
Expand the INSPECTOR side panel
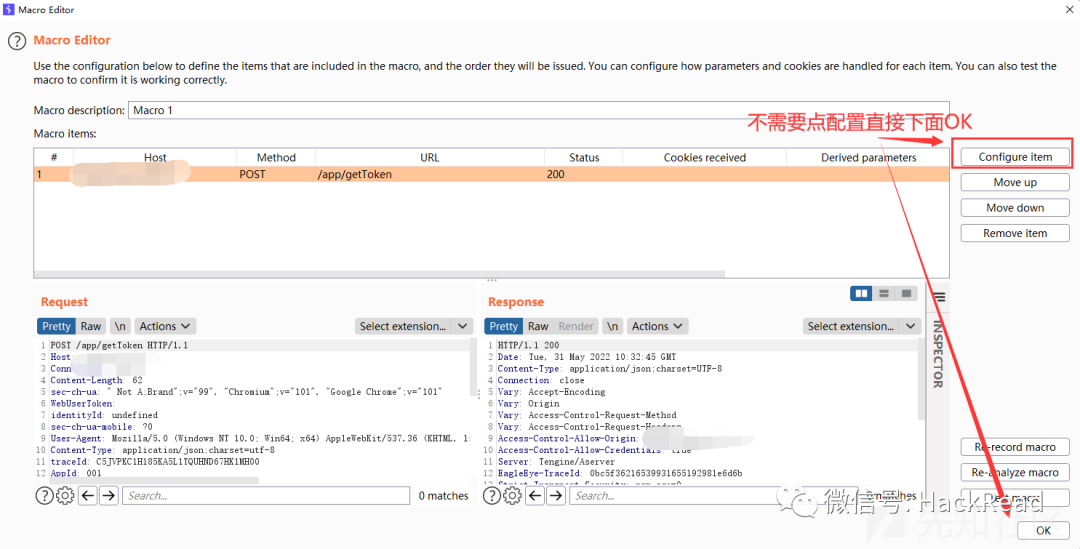[937, 353]
